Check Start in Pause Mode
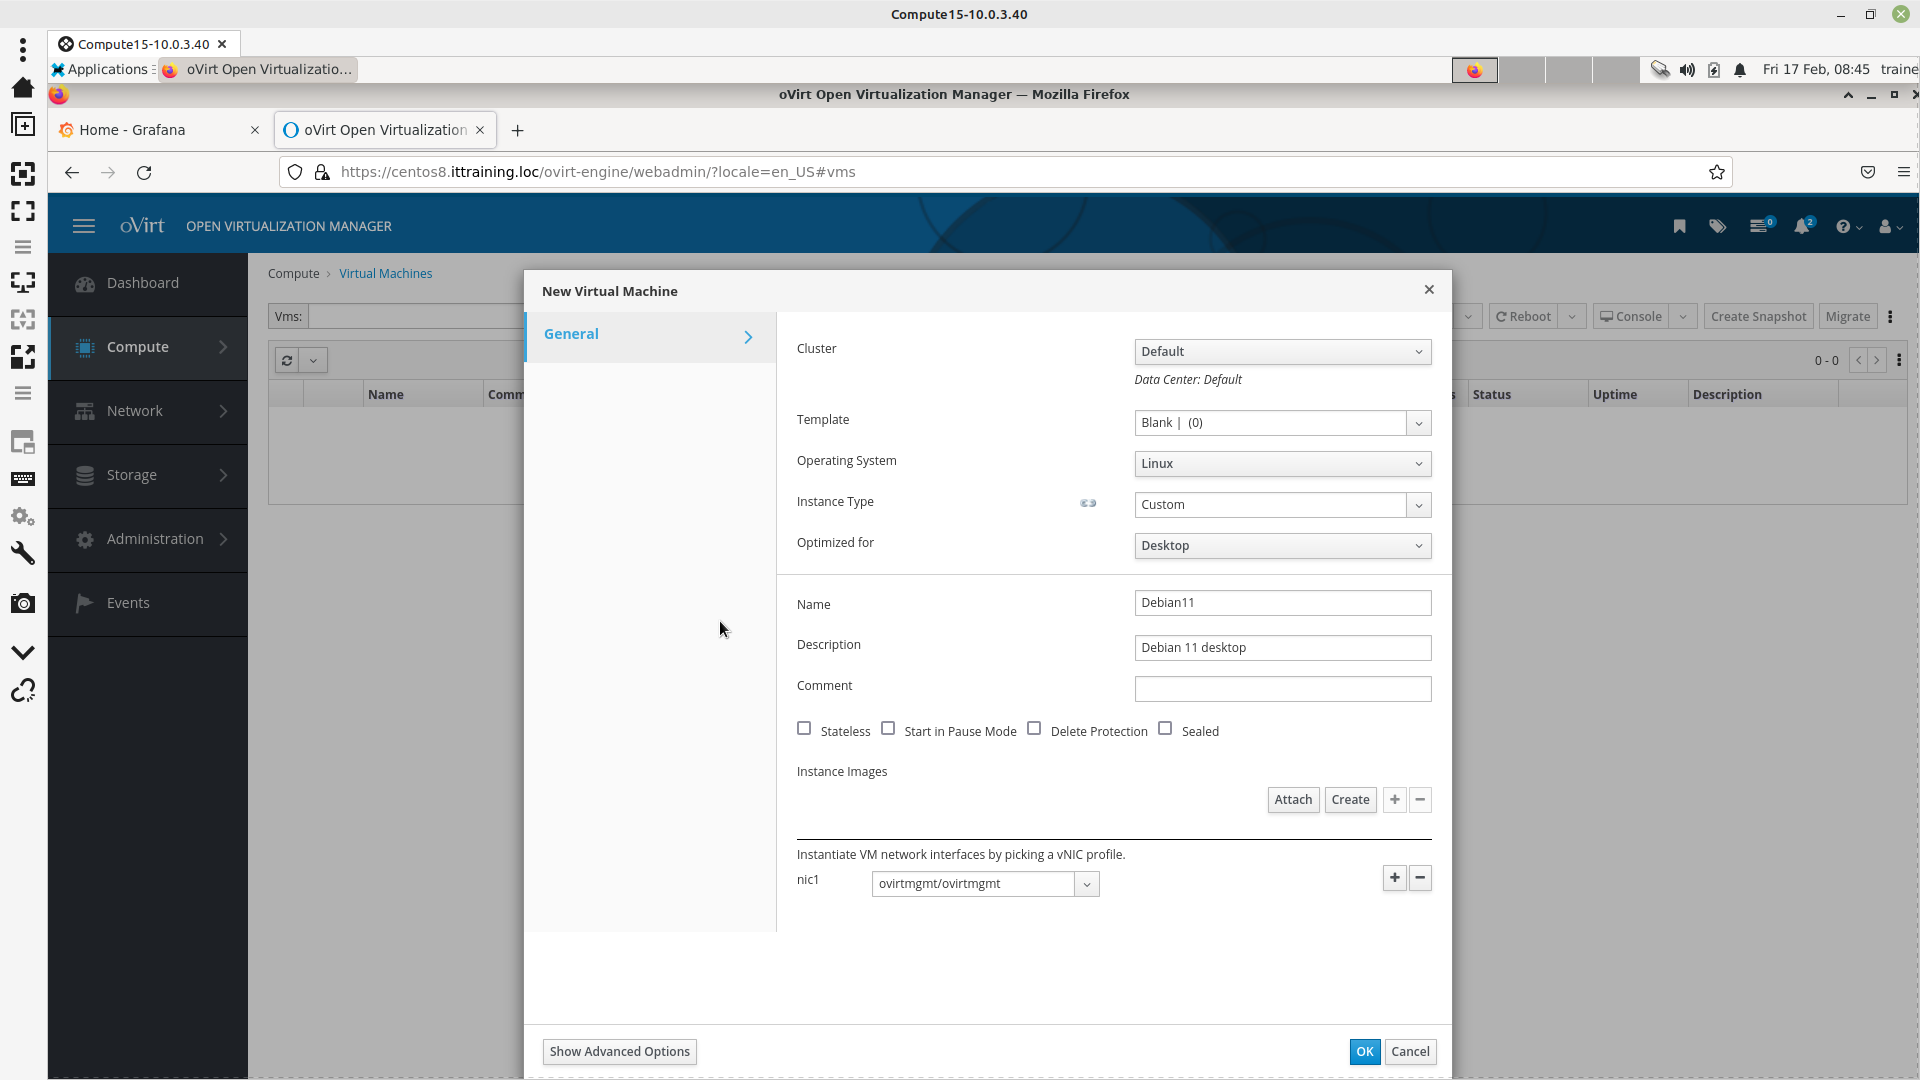Viewport: 1920px width, 1080px height. coord(888,729)
